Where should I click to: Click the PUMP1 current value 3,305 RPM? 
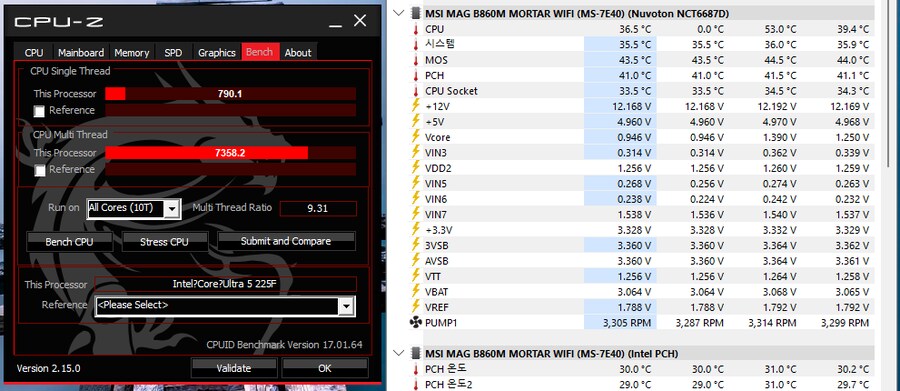tap(627, 323)
